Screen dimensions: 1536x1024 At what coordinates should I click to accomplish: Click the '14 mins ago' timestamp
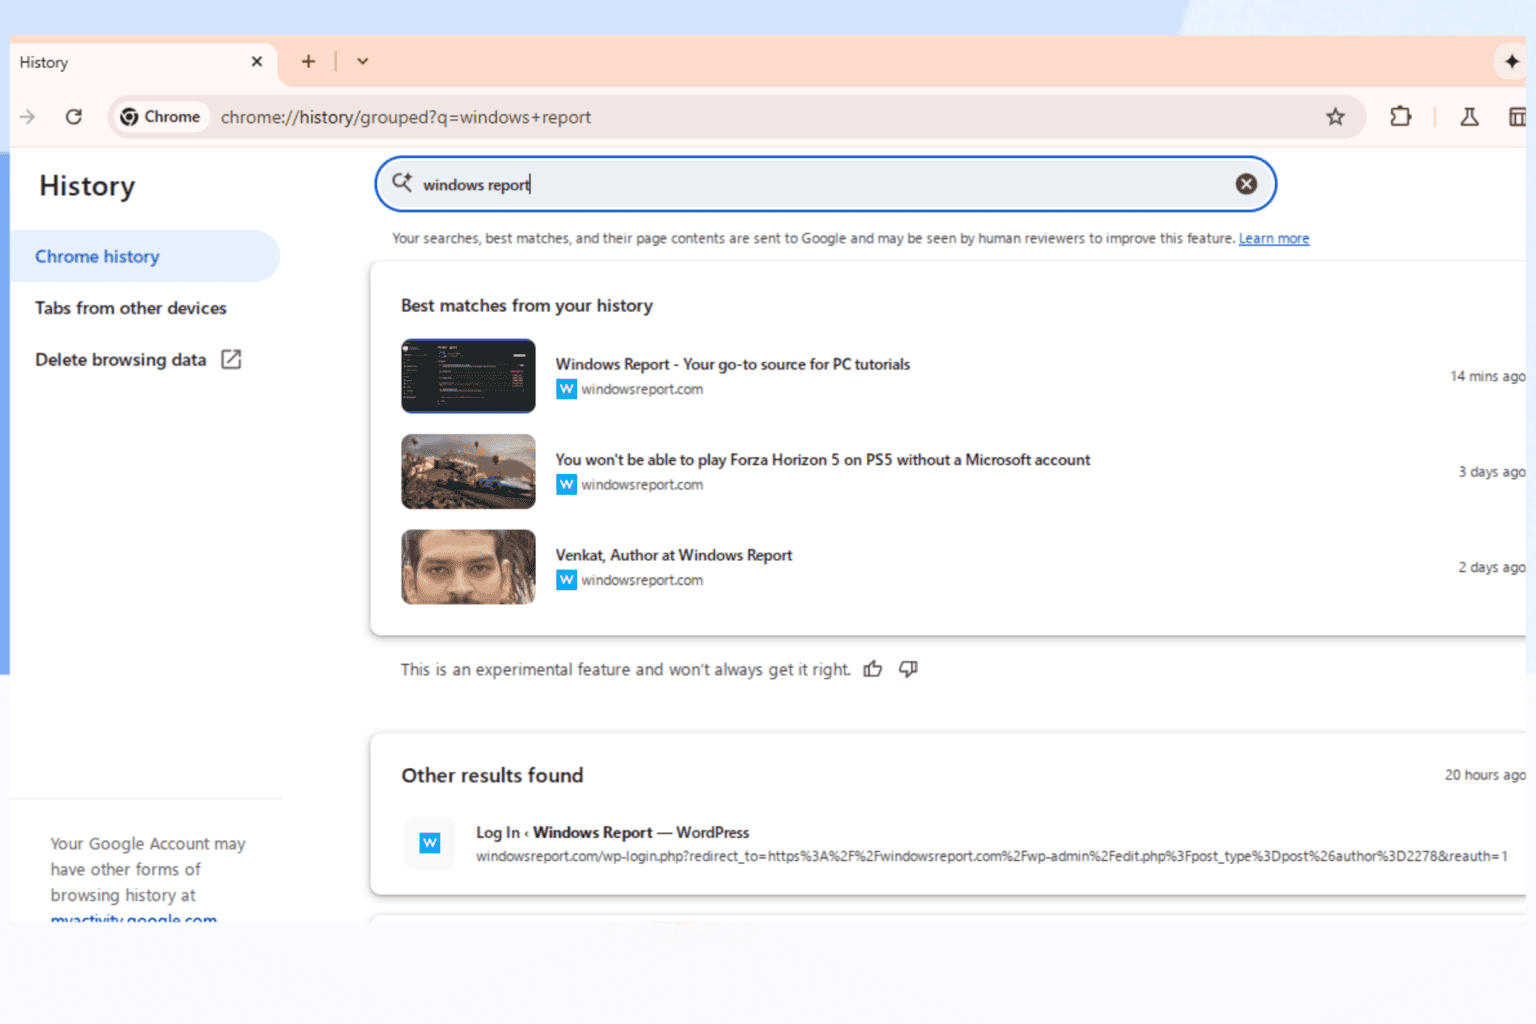point(1488,376)
